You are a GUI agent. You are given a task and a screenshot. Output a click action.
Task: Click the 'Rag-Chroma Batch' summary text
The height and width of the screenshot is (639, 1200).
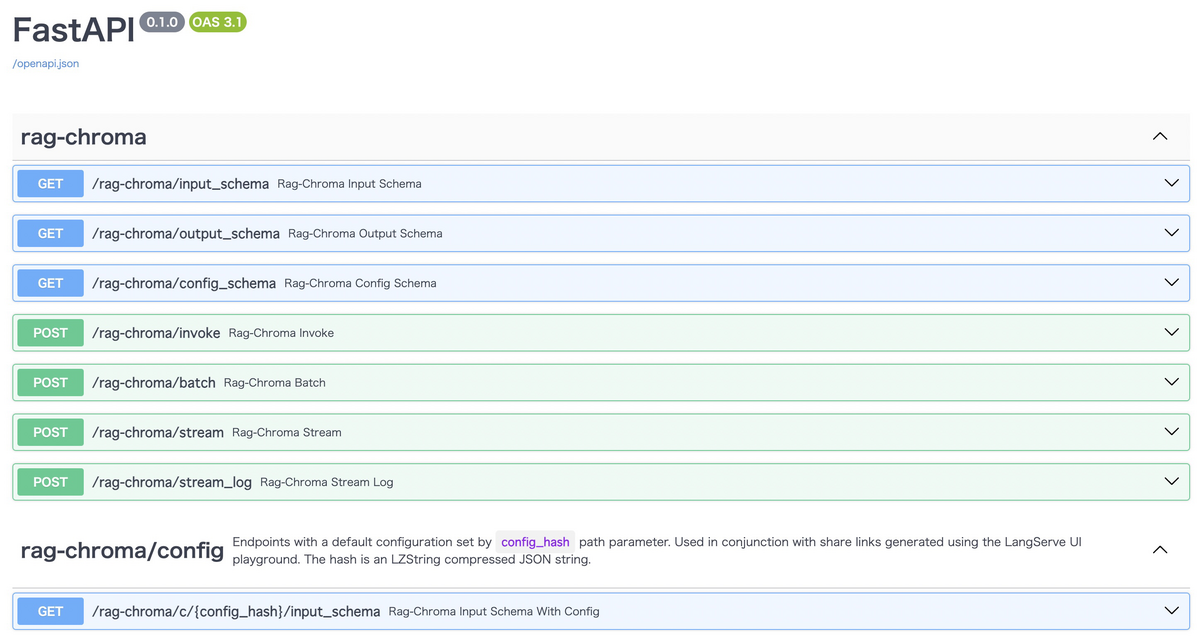(275, 382)
